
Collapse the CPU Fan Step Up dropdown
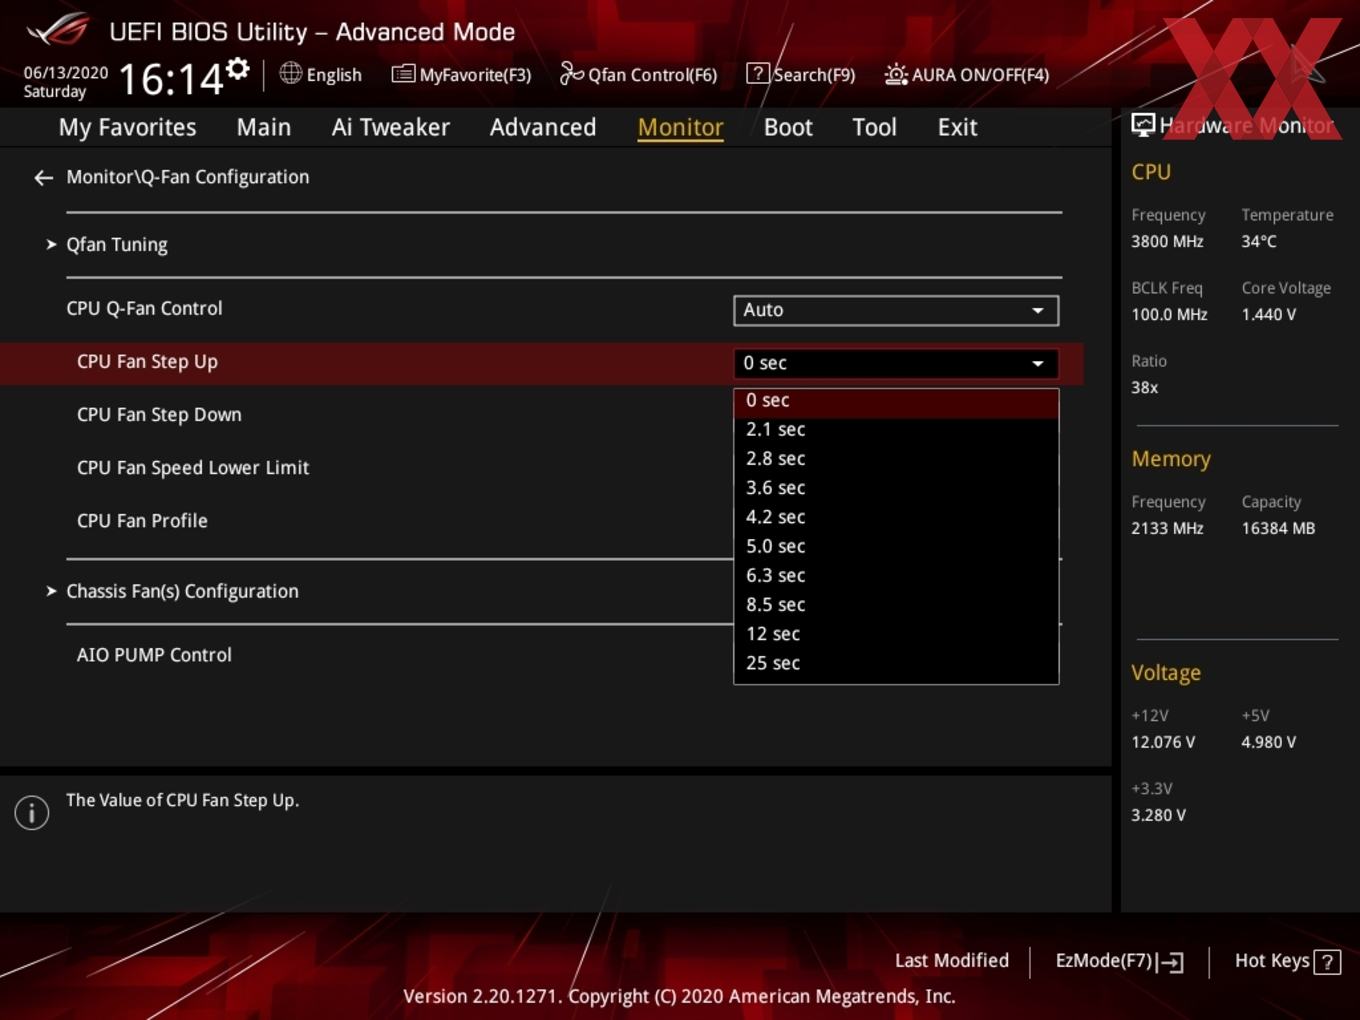click(896, 363)
